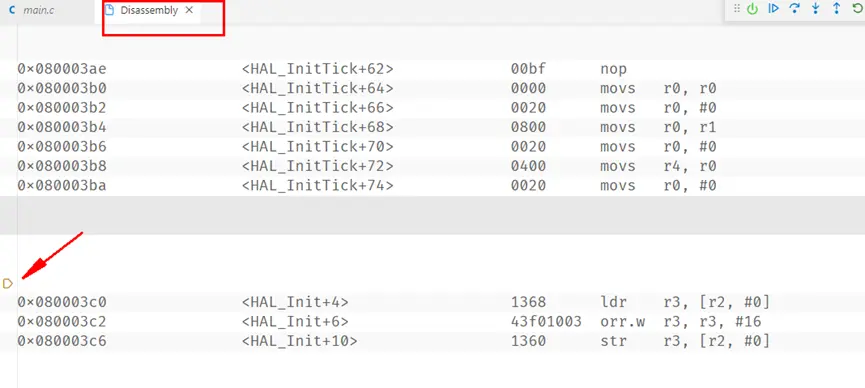Select the Disassembly tab

149,10
